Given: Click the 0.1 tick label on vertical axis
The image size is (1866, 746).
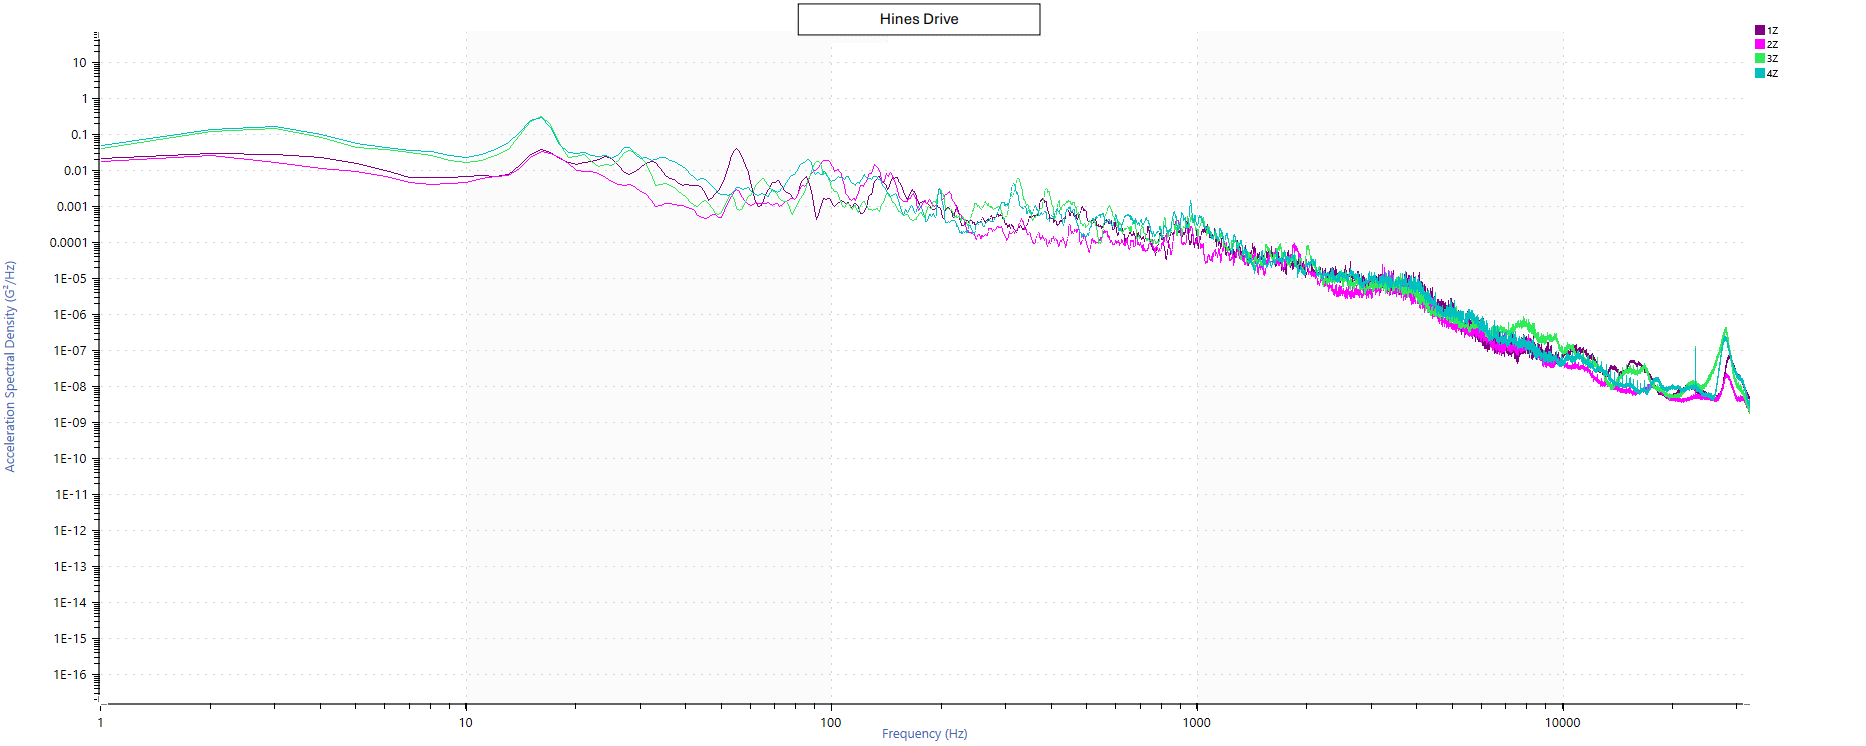Looking at the screenshot, I should click(x=79, y=135).
